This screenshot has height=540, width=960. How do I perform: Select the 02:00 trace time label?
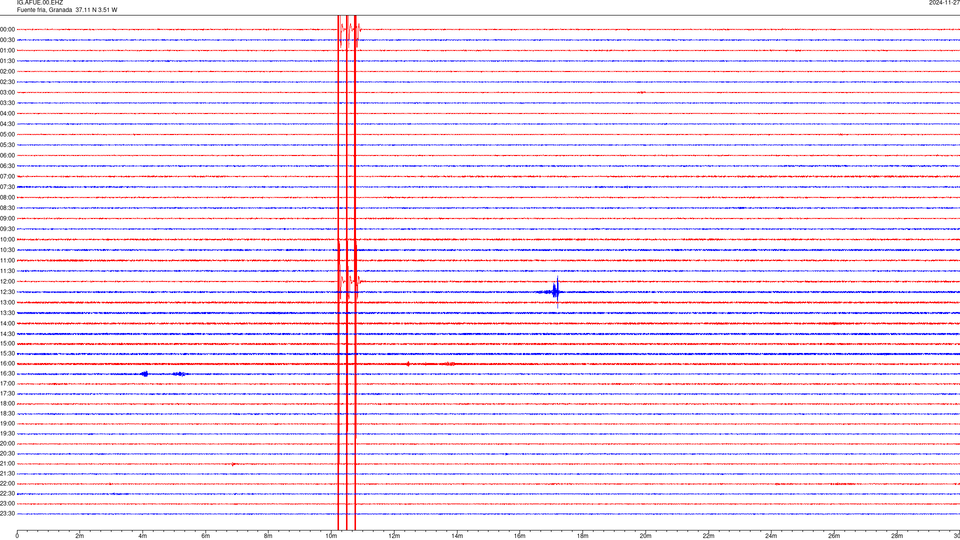point(7,72)
